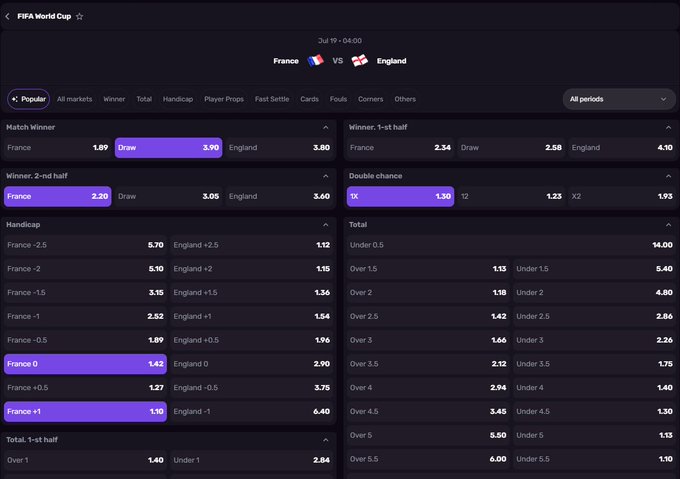Open the Player Props tab
The height and width of the screenshot is (479, 680).
tap(224, 99)
